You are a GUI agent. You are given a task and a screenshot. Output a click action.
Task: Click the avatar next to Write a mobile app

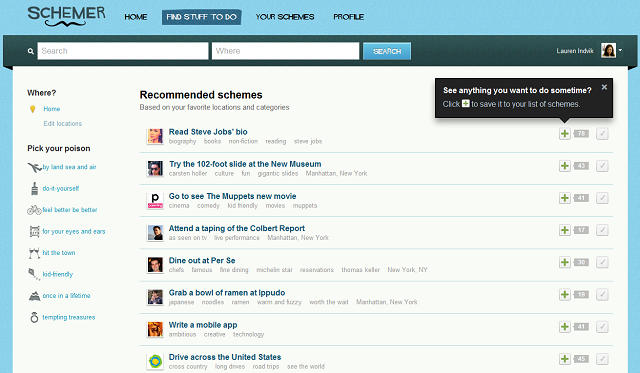tap(155, 329)
